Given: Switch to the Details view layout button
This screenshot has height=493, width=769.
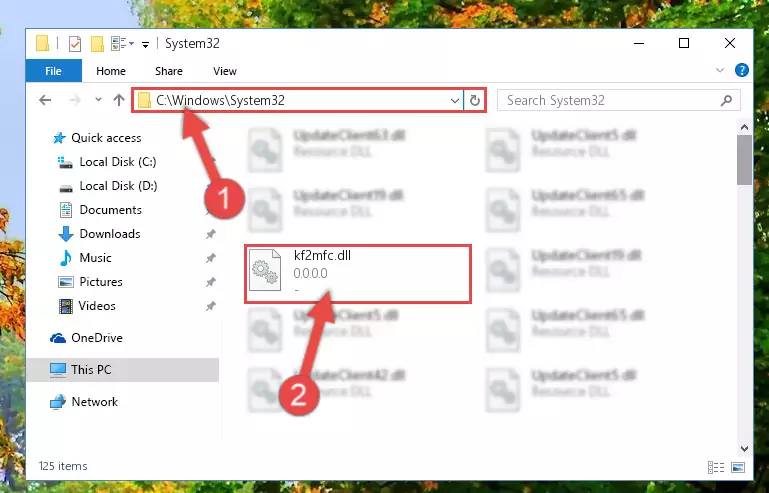Looking at the screenshot, I should click(x=716, y=467).
